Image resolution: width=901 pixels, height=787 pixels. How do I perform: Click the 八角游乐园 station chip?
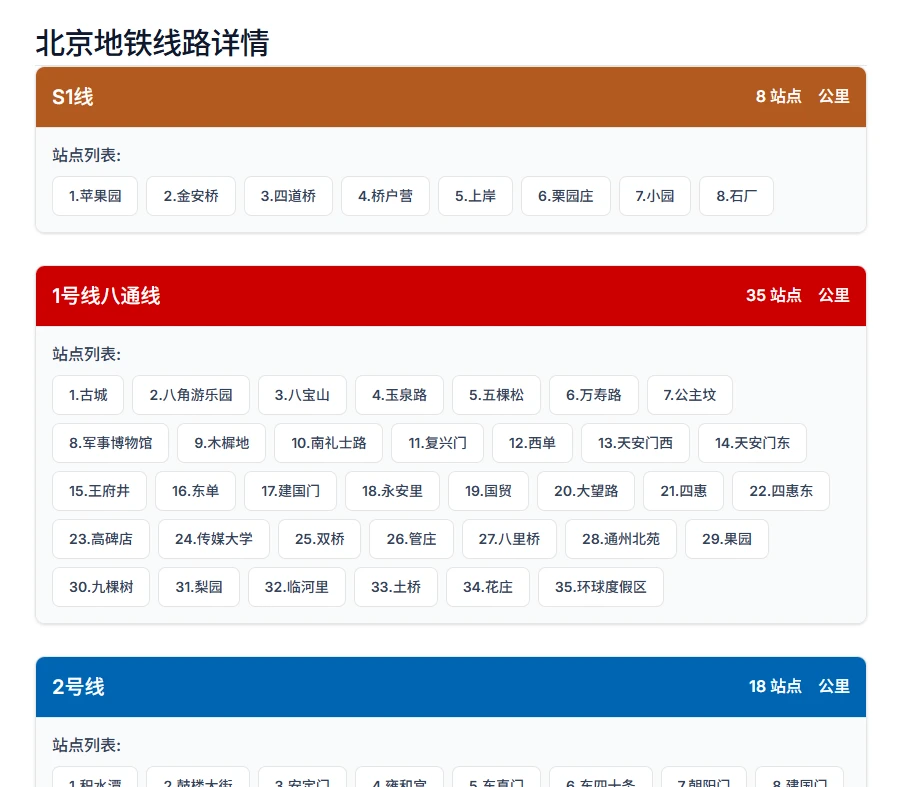[191, 395]
